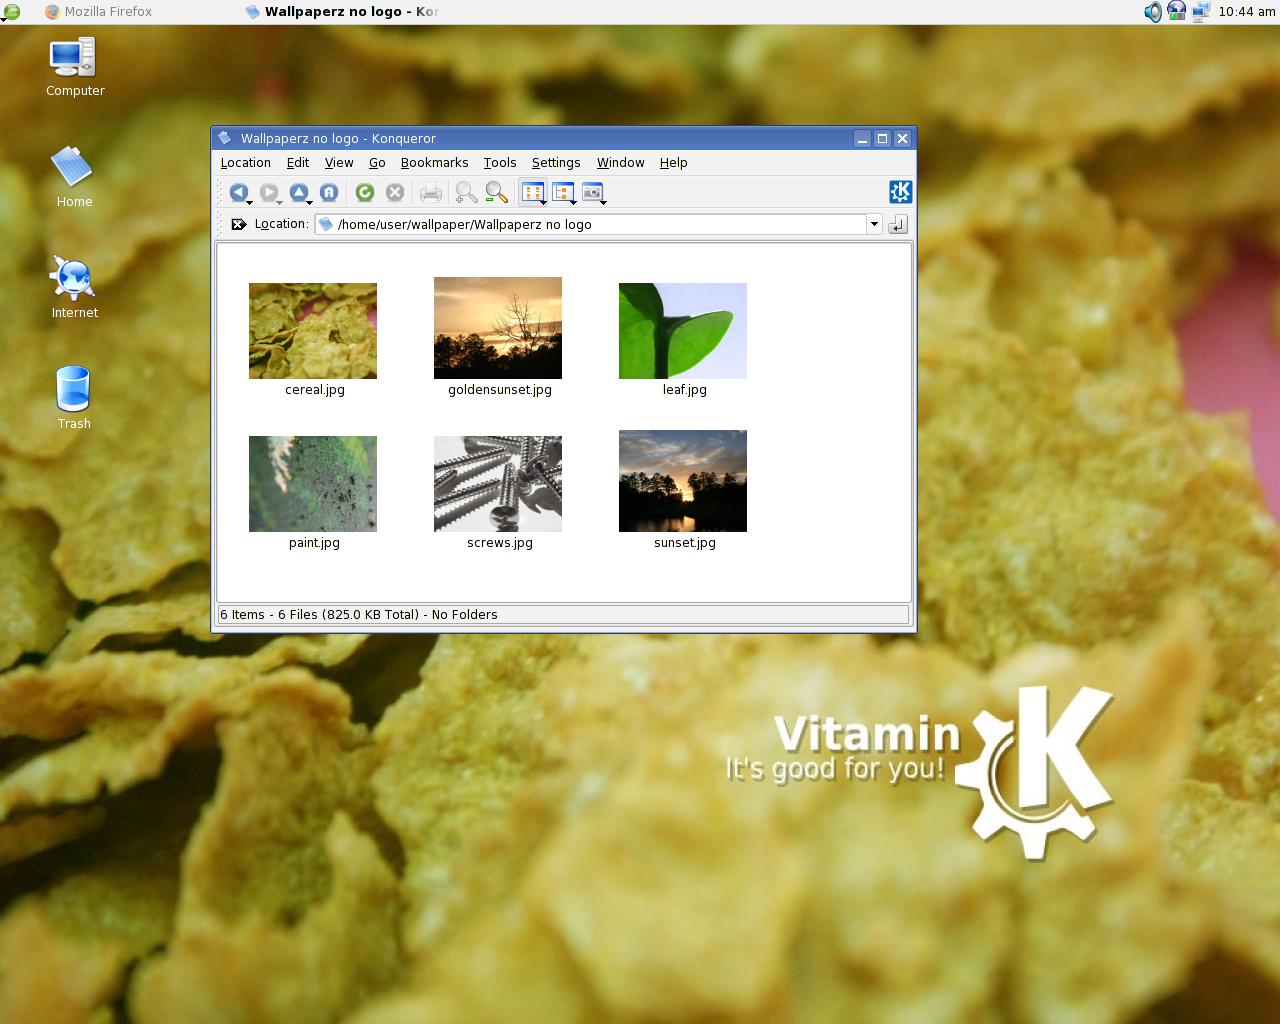This screenshot has height=1024, width=1280.
Task: Click the Print toolbar icon
Action: [x=431, y=192]
